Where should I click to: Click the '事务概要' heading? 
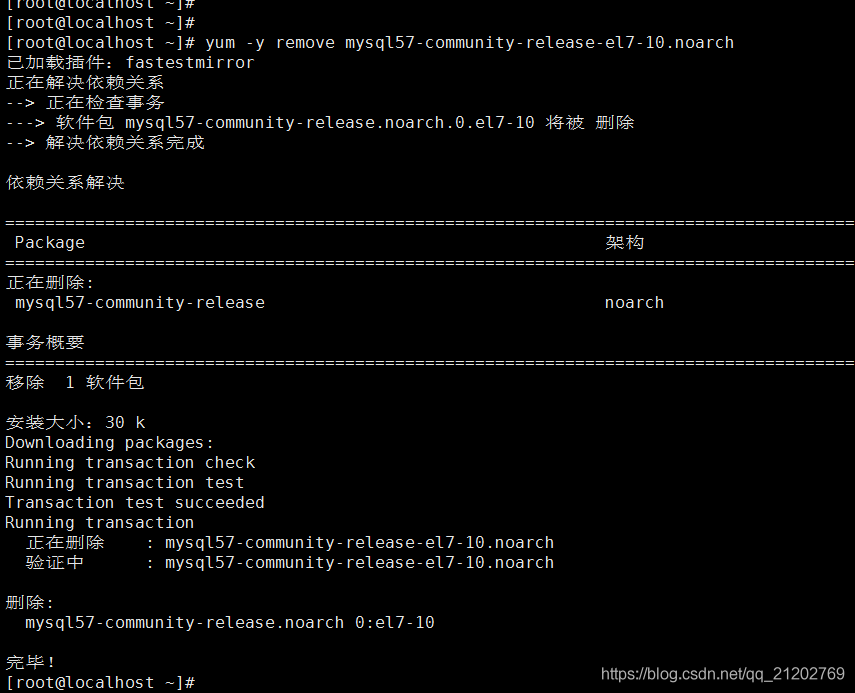[45, 342]
